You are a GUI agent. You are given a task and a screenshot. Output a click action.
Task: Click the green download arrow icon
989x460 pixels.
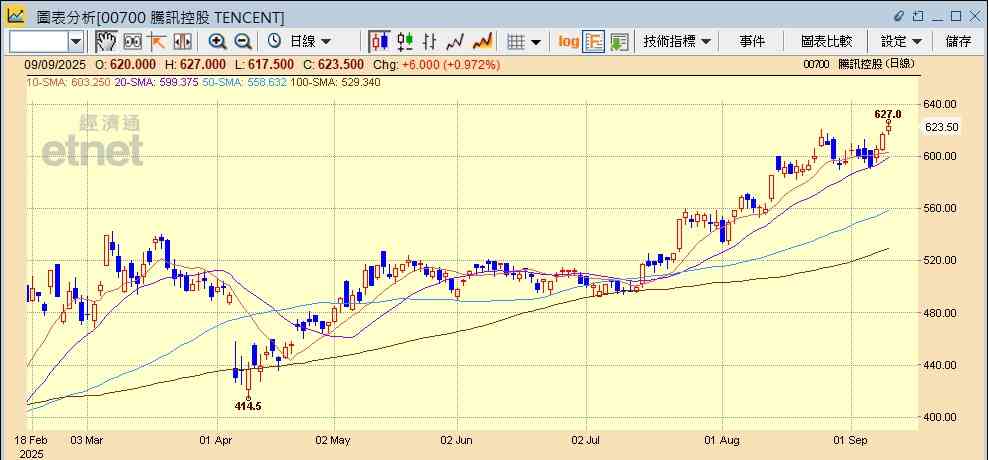pyautogui.click(x=619, y=42)
